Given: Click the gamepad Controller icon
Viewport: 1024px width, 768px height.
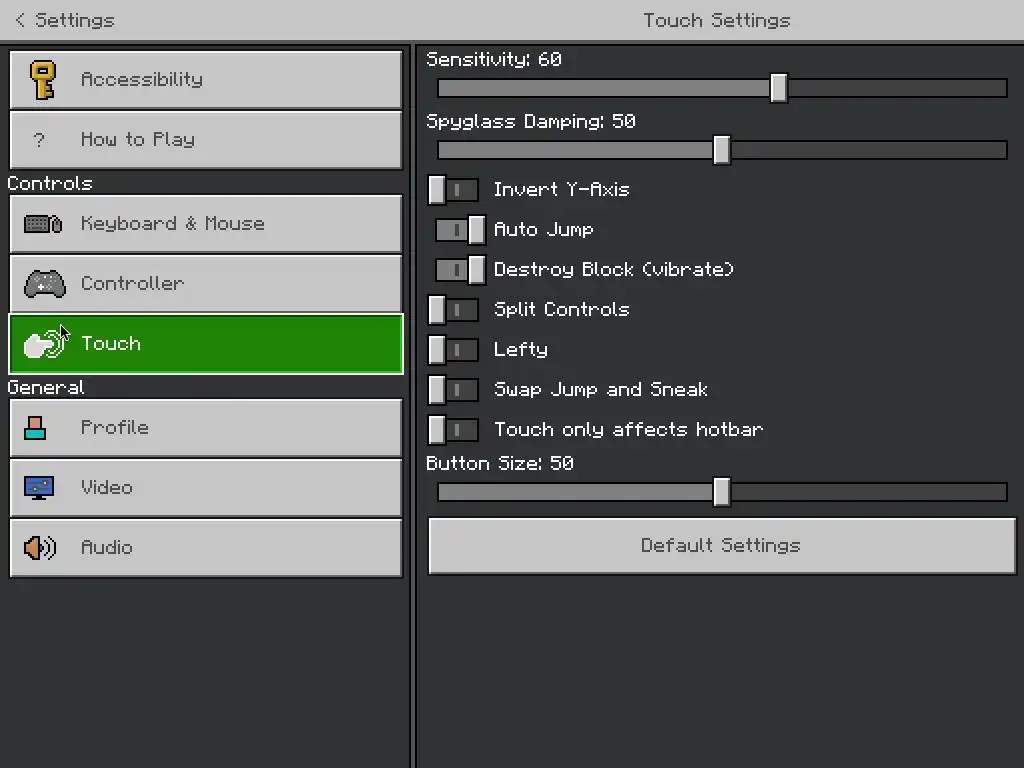Looking at the screenshot, I should click(44, 284).
